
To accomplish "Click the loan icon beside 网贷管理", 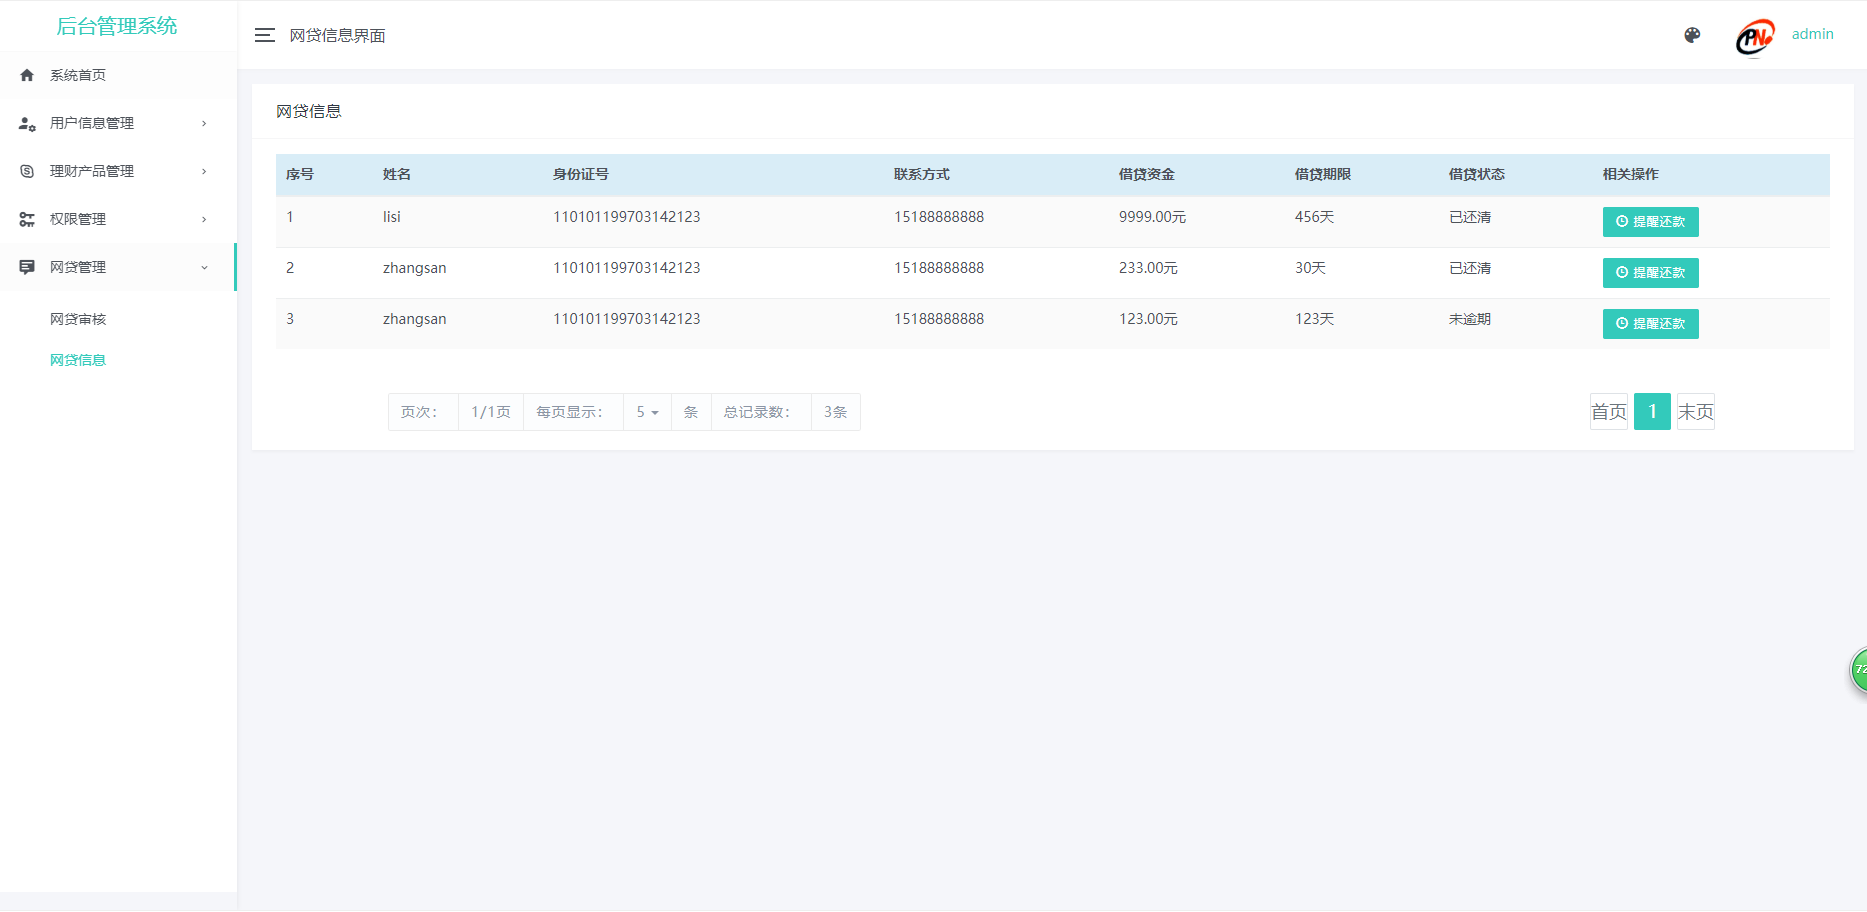I will (x=27, y=267).
